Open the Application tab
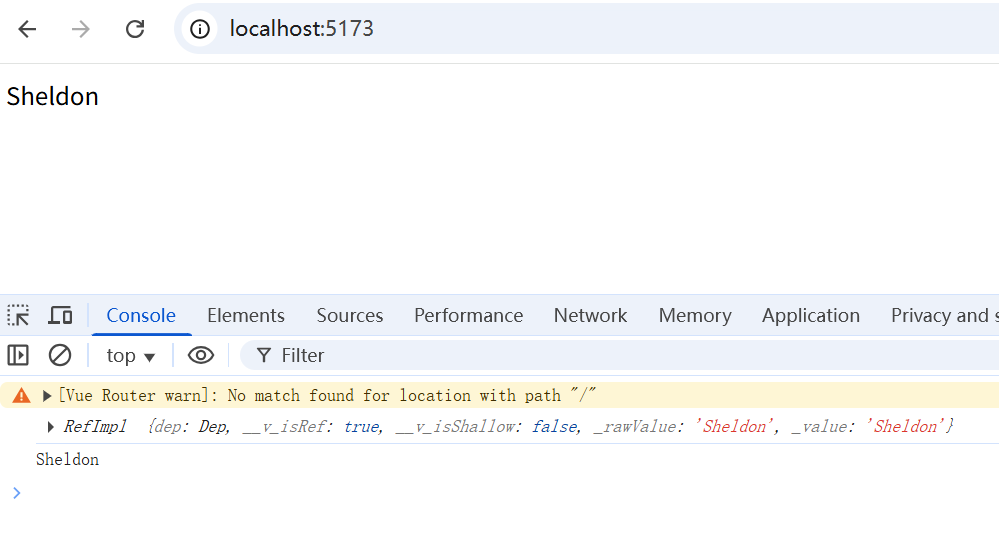Viewport: 999px width, 534px height. point(811,315)
